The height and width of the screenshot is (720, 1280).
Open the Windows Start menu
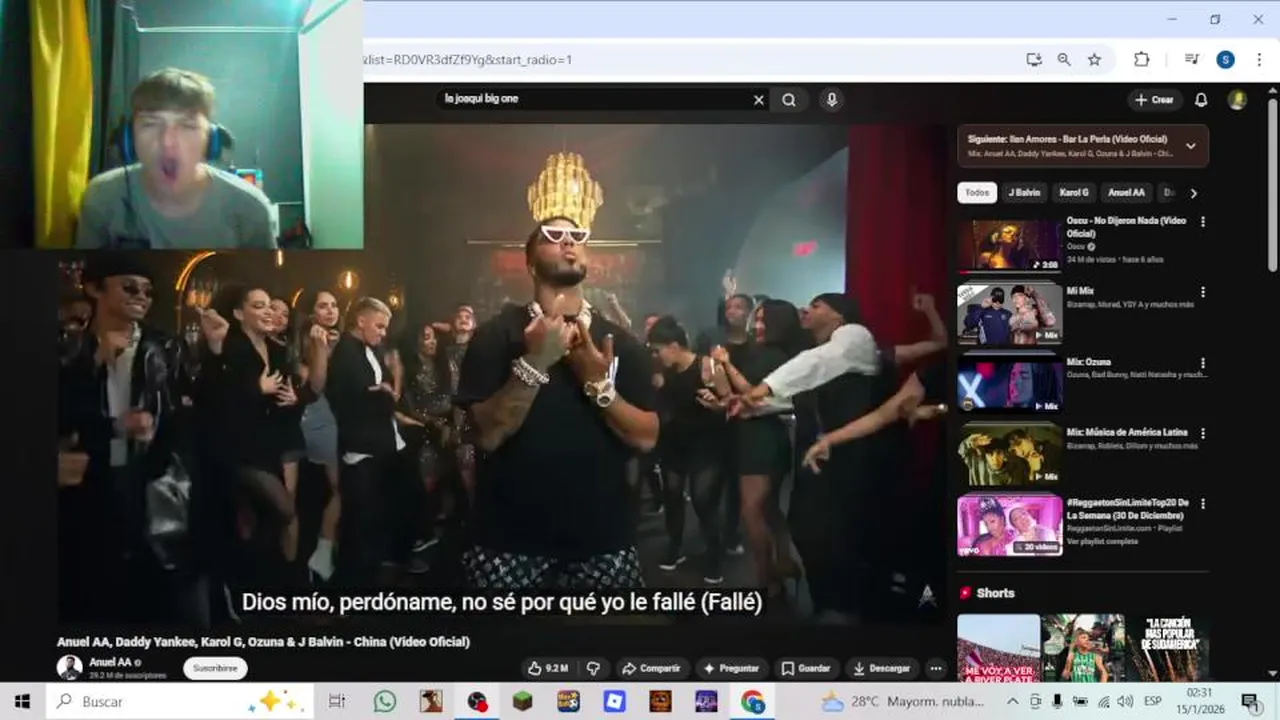pos(22,702)
